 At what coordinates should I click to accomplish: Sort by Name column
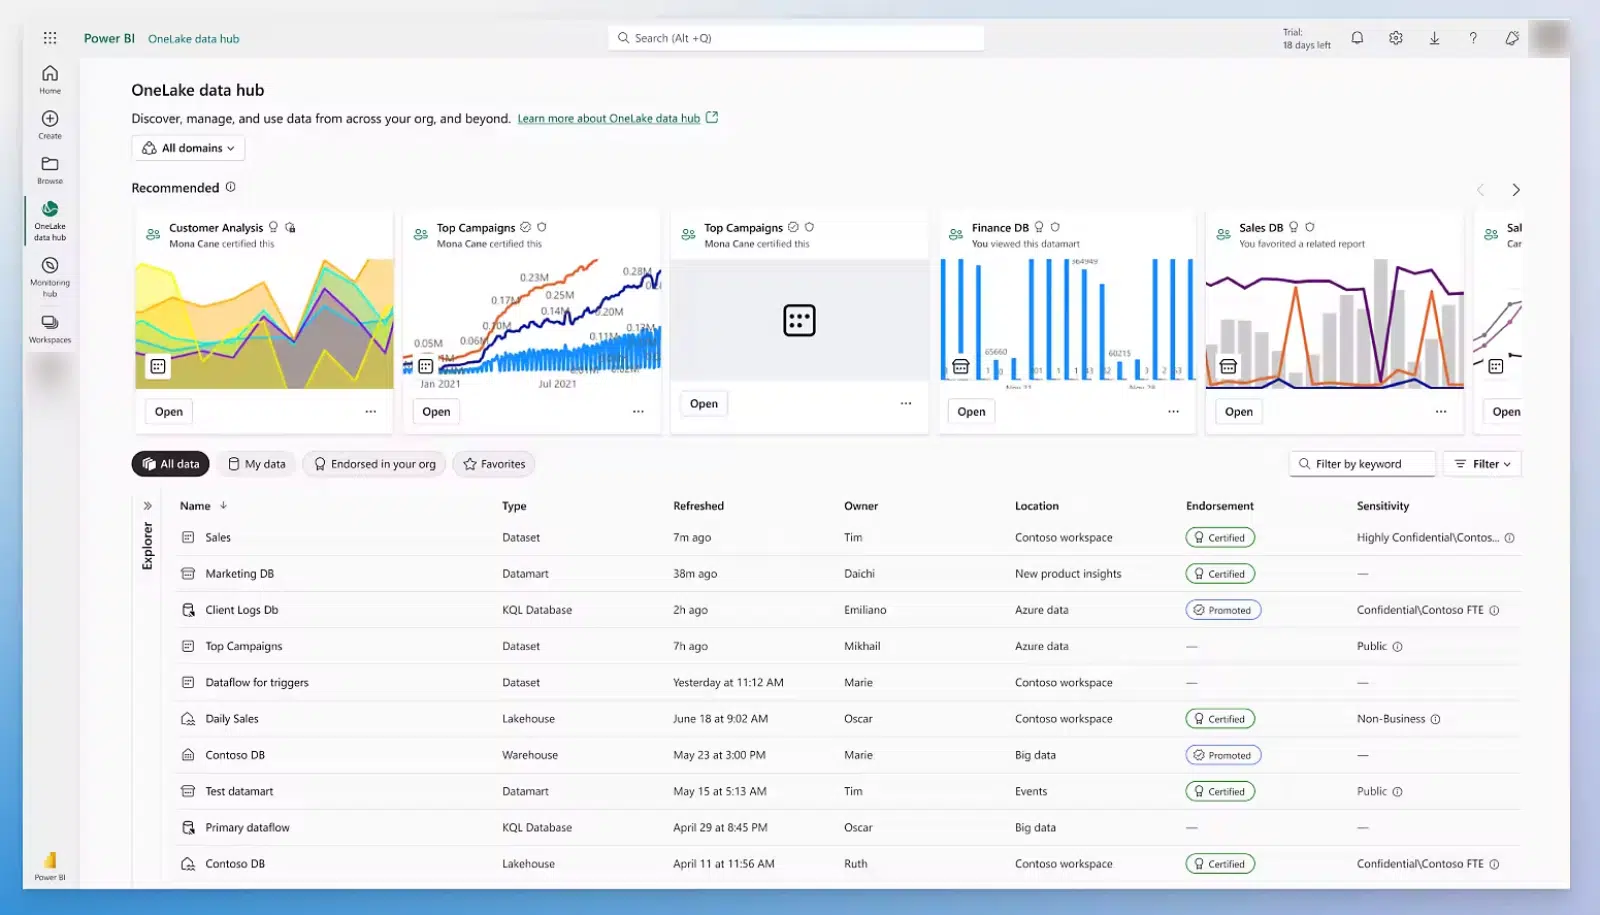click(x=203, y=506)
